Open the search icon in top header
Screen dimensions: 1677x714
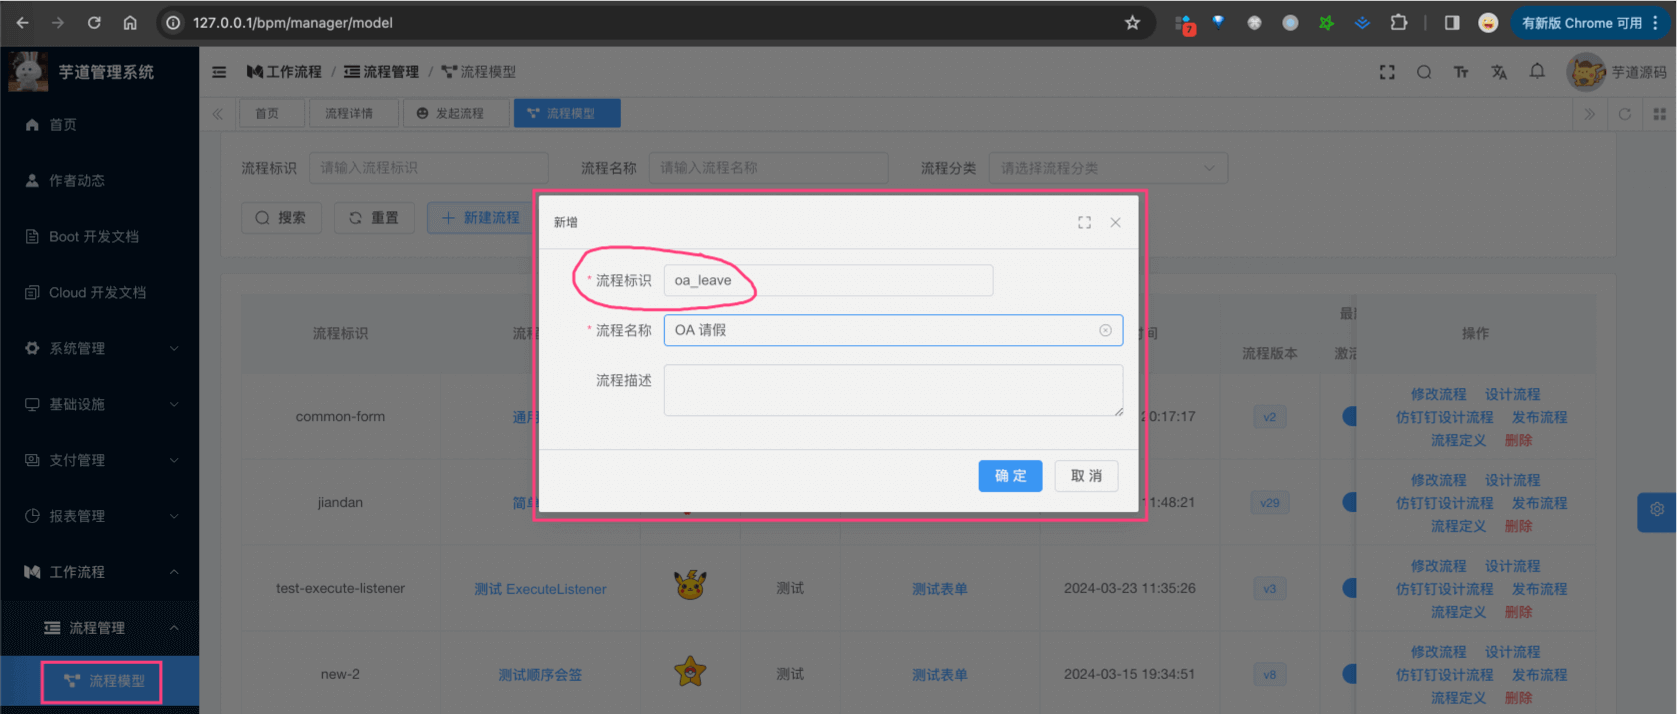(1424, 72)
